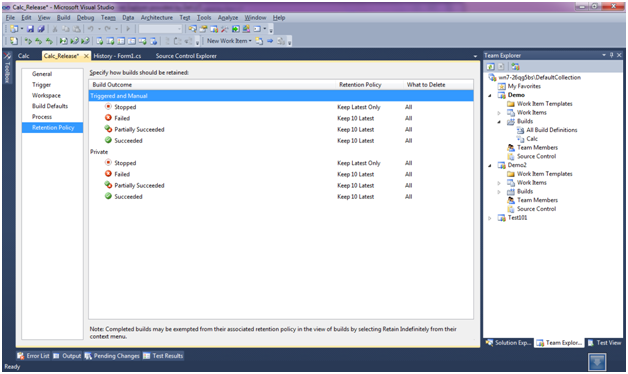This screenshot has height=374, width=628.
Task: Click the Cut scissors icon in the toolbar
Action: click(55, 29)
